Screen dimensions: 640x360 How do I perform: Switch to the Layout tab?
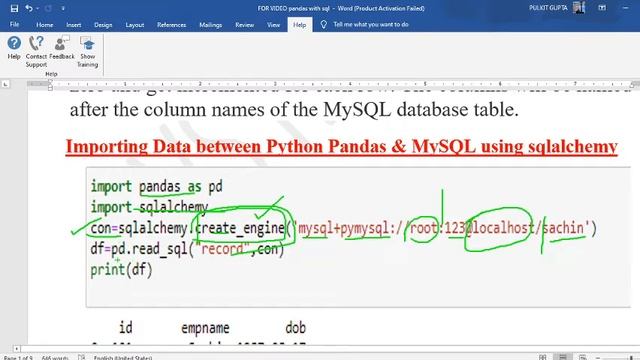click(x=135, y=25)
